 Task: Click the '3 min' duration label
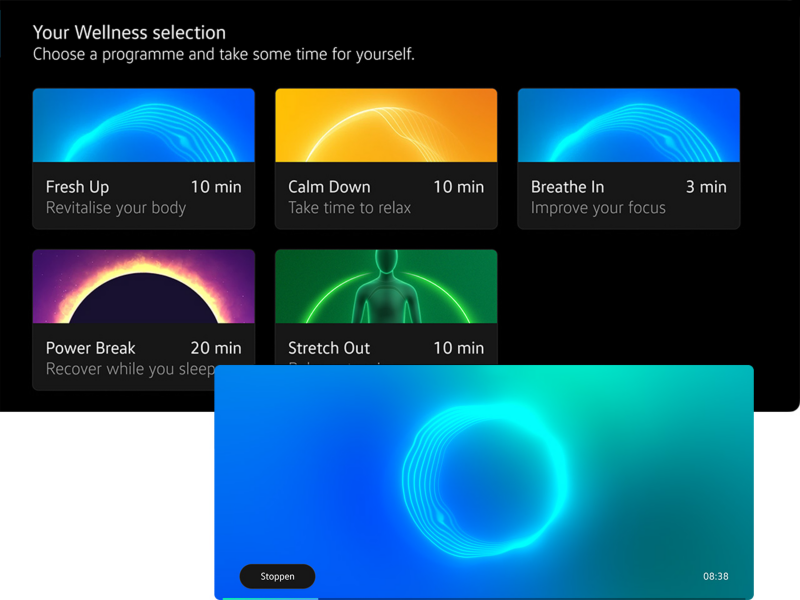706,187
